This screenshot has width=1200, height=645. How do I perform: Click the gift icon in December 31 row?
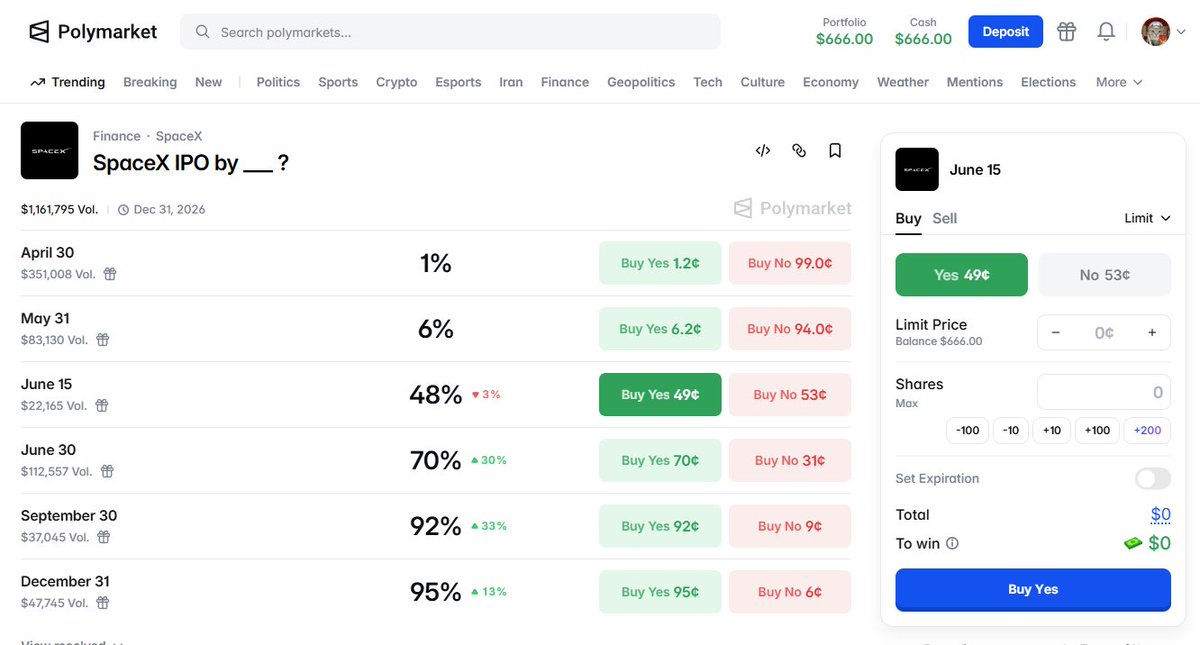103,603
